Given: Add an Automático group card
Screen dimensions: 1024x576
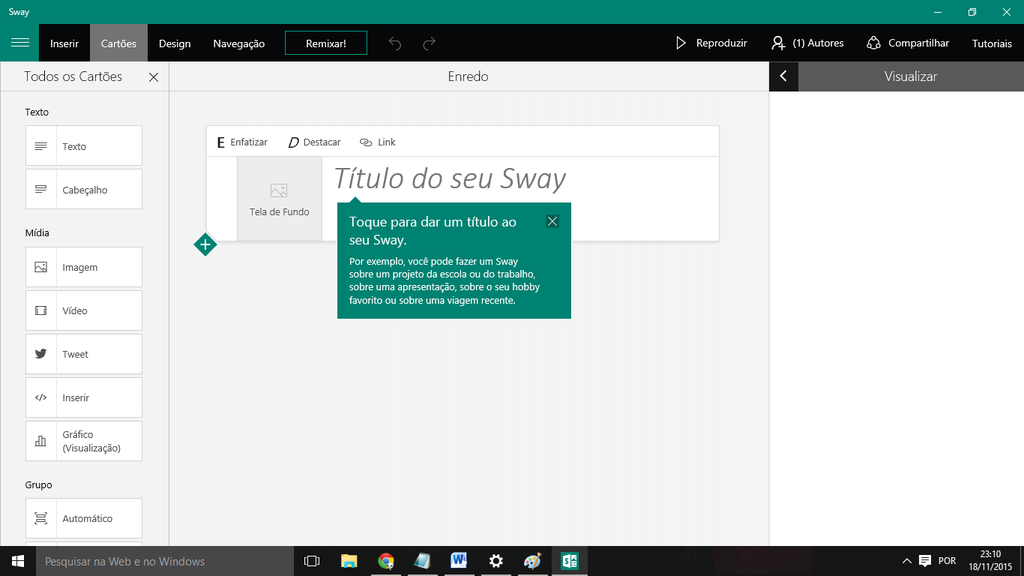Looking at the screenshot, I should pyautogui.click(x=84, y=518).
